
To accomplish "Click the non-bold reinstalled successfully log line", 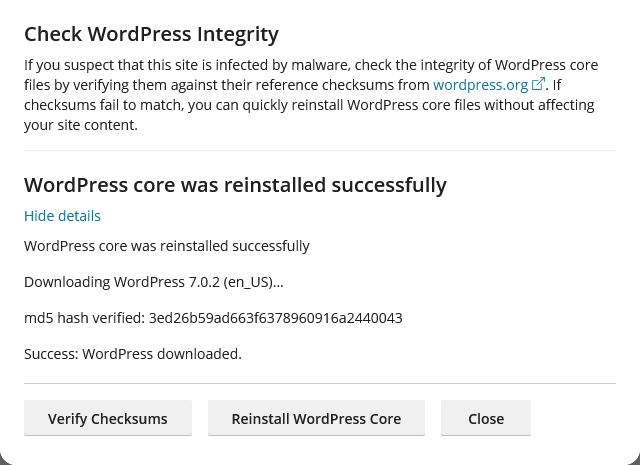I will click(167, 246).
